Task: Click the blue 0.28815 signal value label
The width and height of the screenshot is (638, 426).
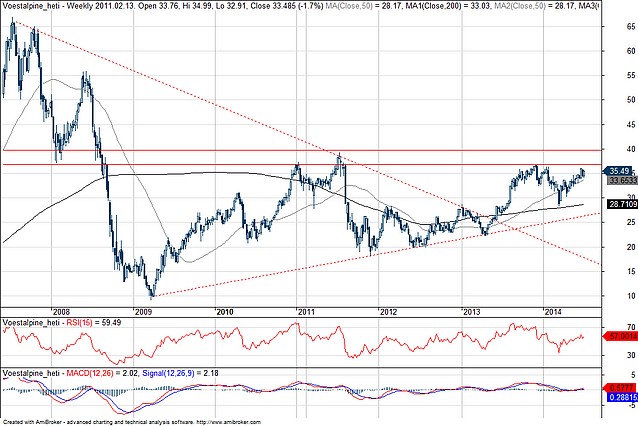Action: coord(623,397)
